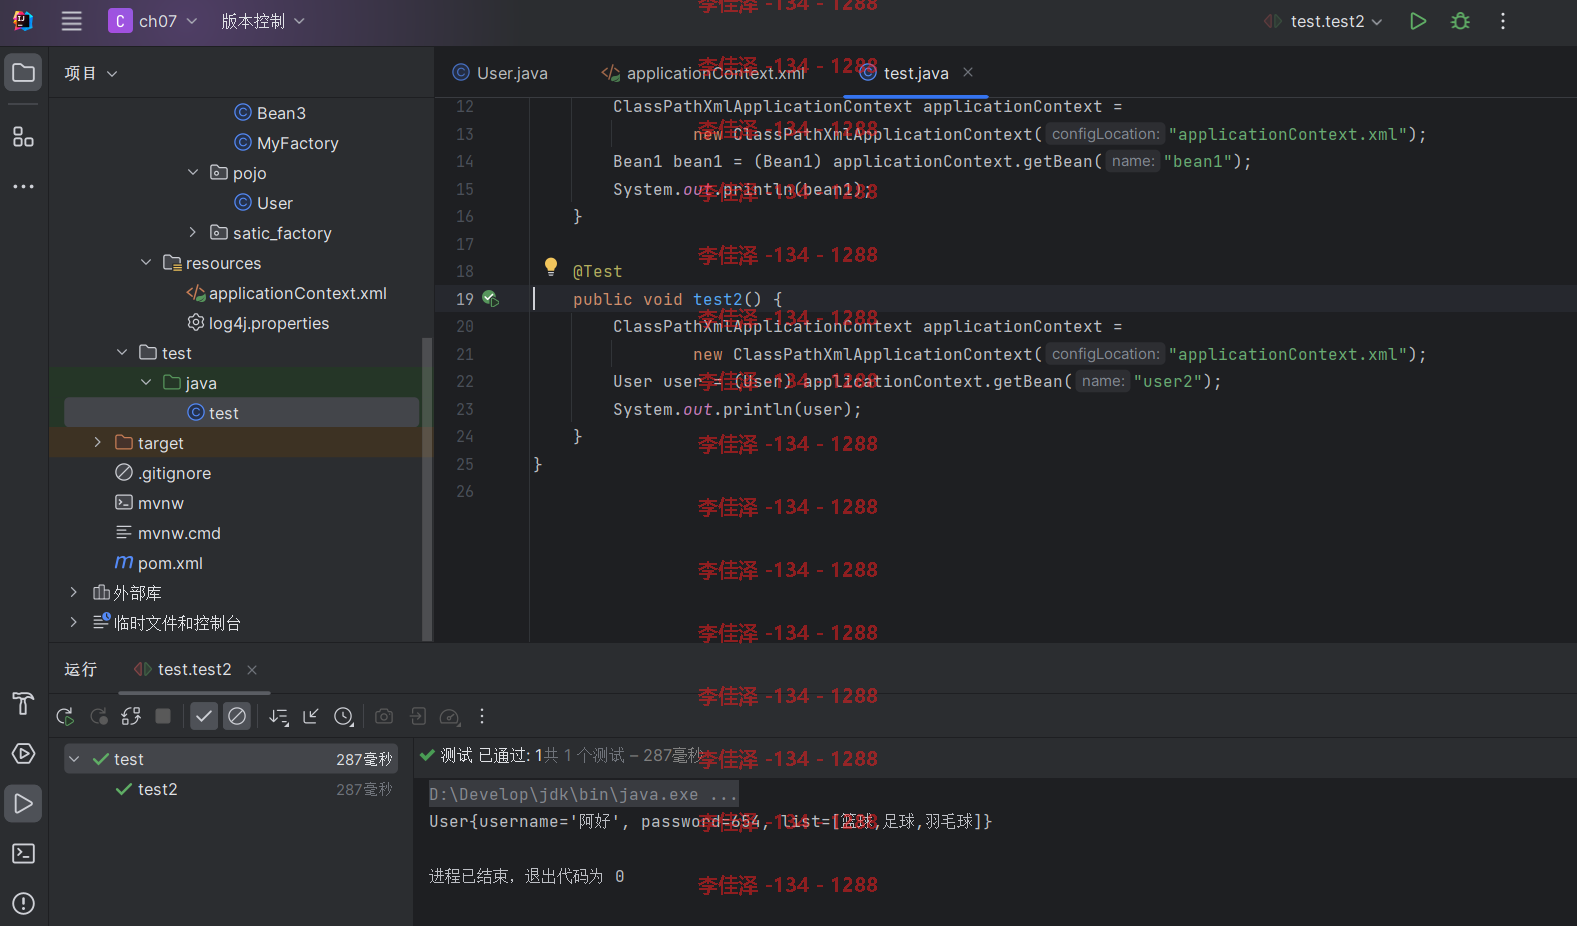Switch to applicationContext.xml tab

pos(704,73)
